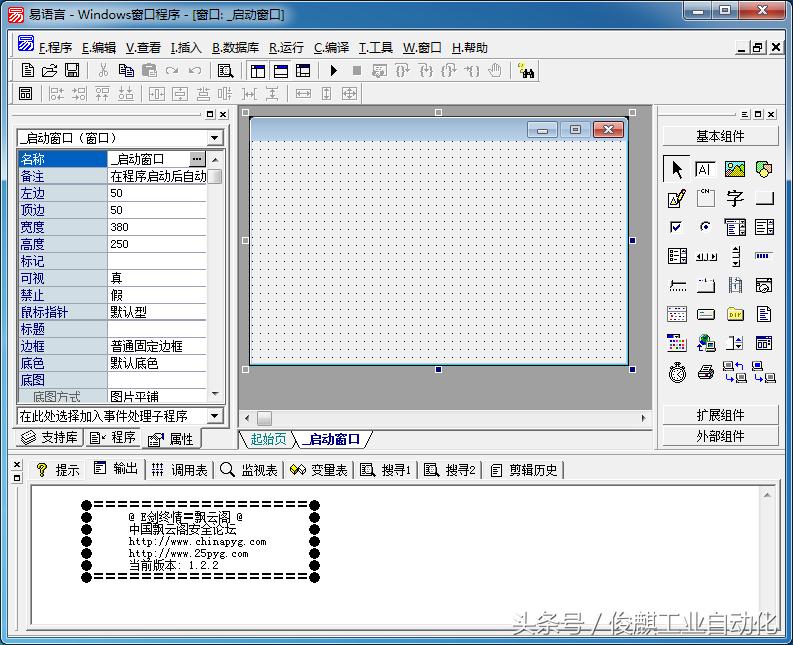This screenshot has width=793, height=645.
Task: Click the 高度 value field 250
Action: pos(157,244)
